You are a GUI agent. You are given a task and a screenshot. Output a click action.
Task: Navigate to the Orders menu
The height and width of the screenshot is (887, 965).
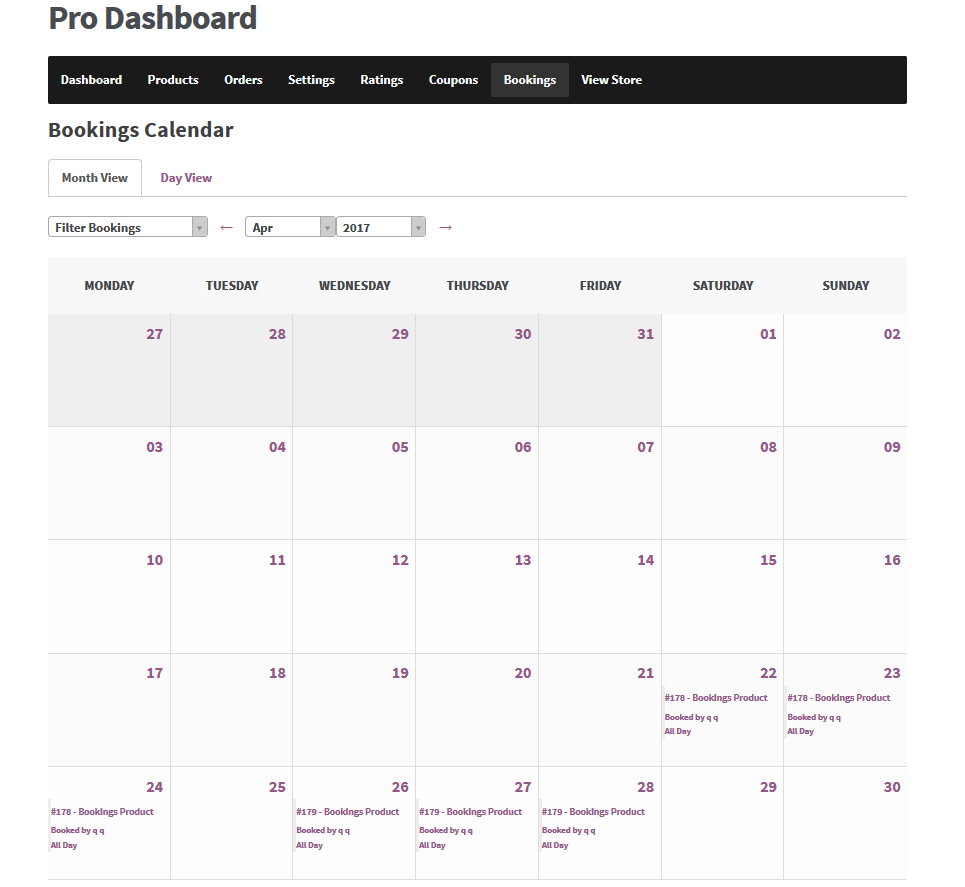(x=243, y=80)
